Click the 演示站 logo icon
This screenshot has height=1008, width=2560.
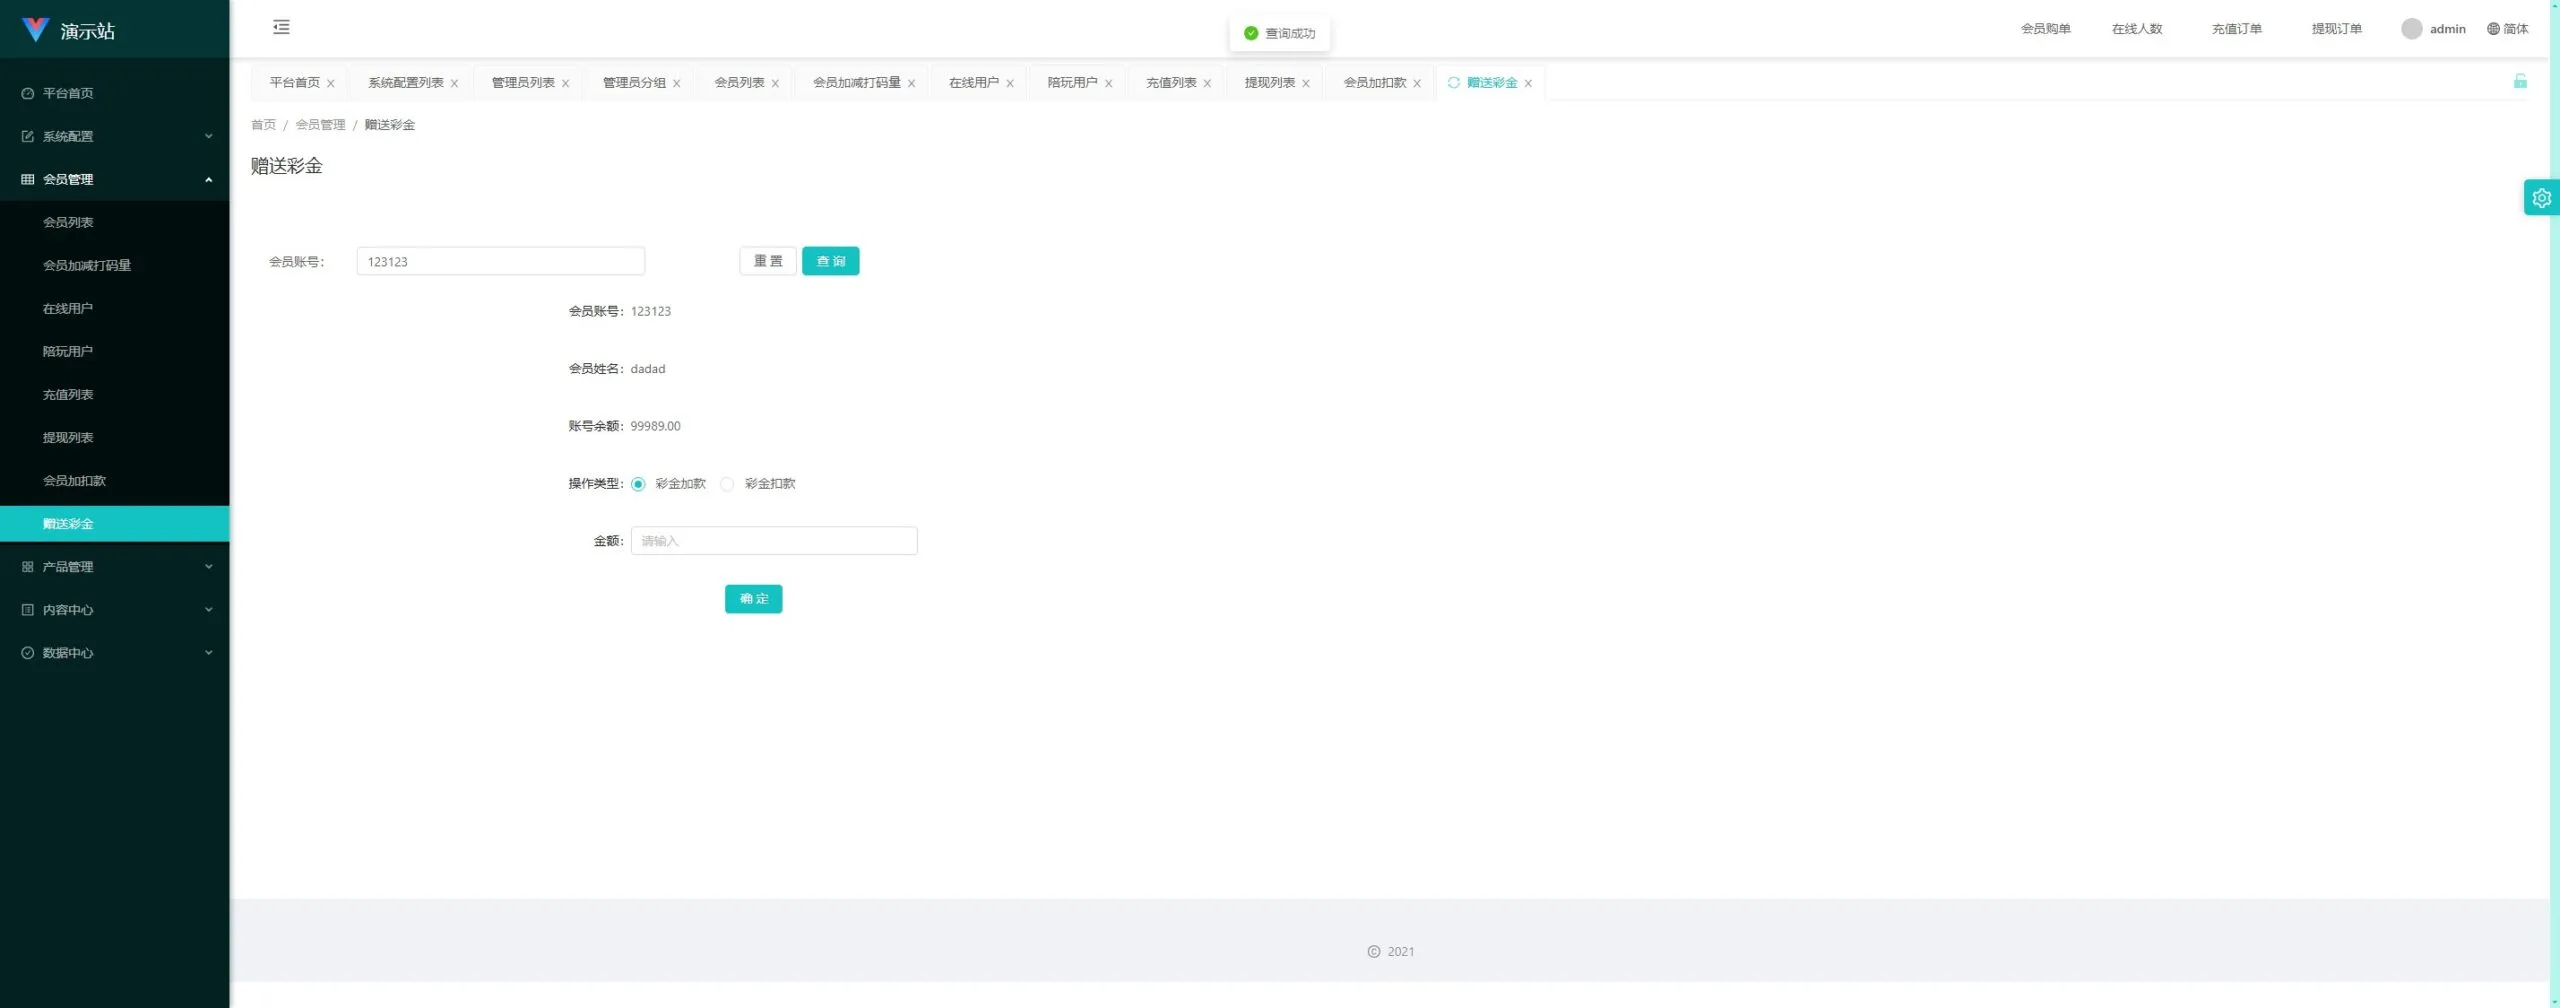(35, 30)
